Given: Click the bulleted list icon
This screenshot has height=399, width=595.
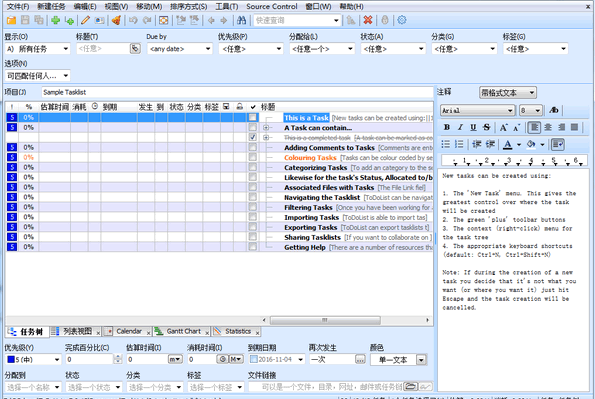Looking at the screenshot, I should 446,144.
